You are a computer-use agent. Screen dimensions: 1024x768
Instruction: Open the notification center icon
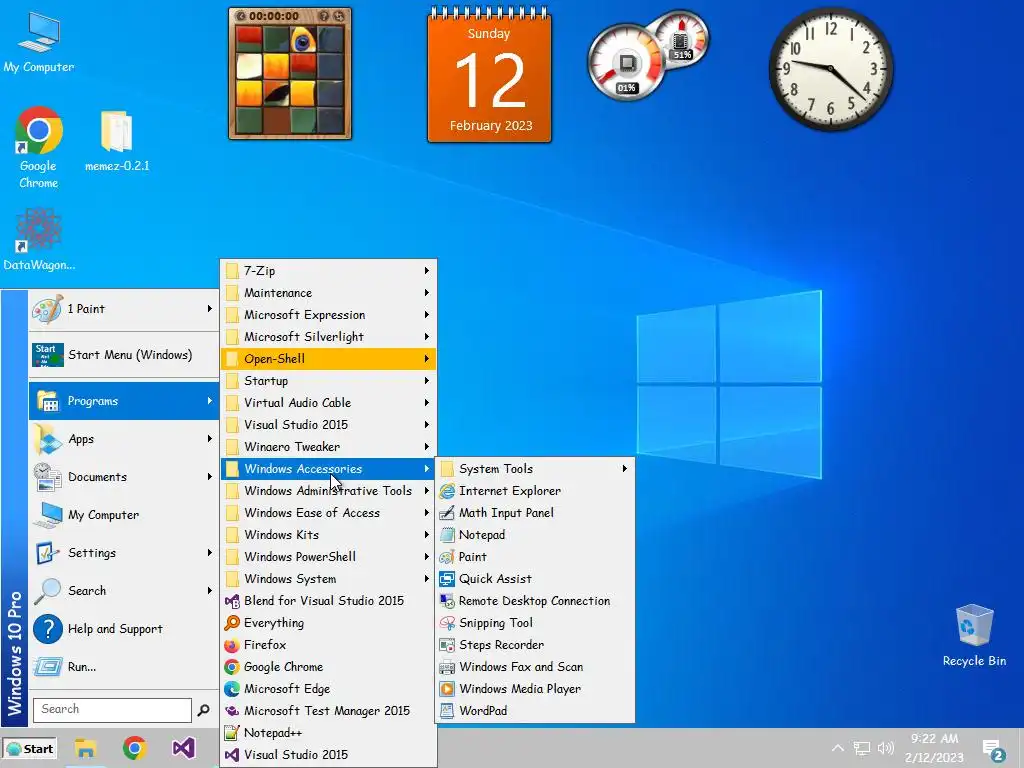click(x=993, y=750)
